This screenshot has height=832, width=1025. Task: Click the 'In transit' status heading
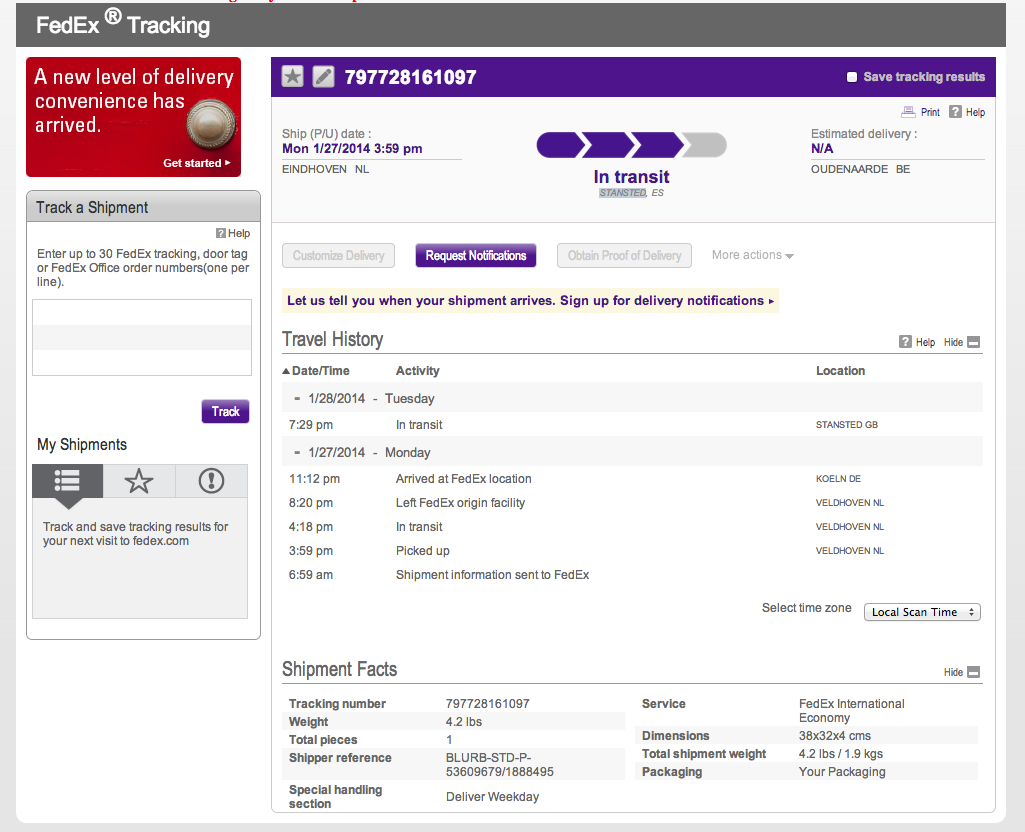pos(631,176)
